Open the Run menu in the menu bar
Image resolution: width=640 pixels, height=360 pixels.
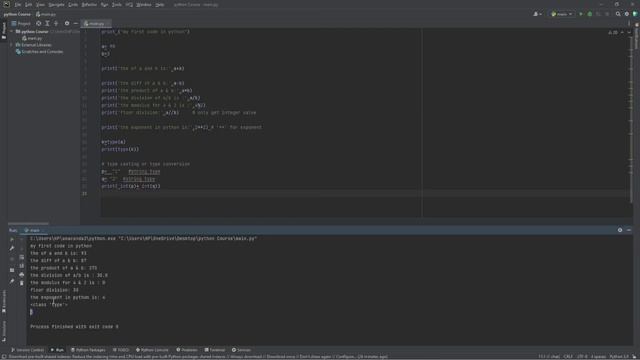(104, 4)
